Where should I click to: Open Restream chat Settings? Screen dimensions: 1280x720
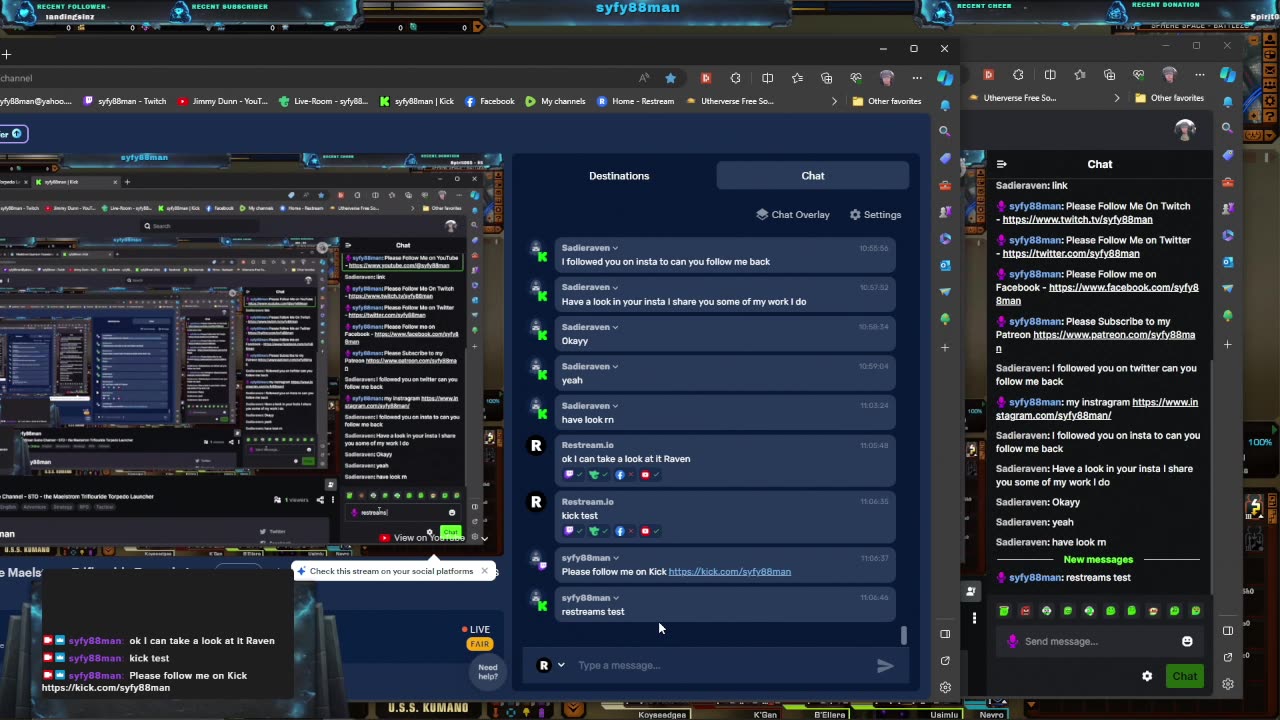pyautogui.click(x=875, y=215)
